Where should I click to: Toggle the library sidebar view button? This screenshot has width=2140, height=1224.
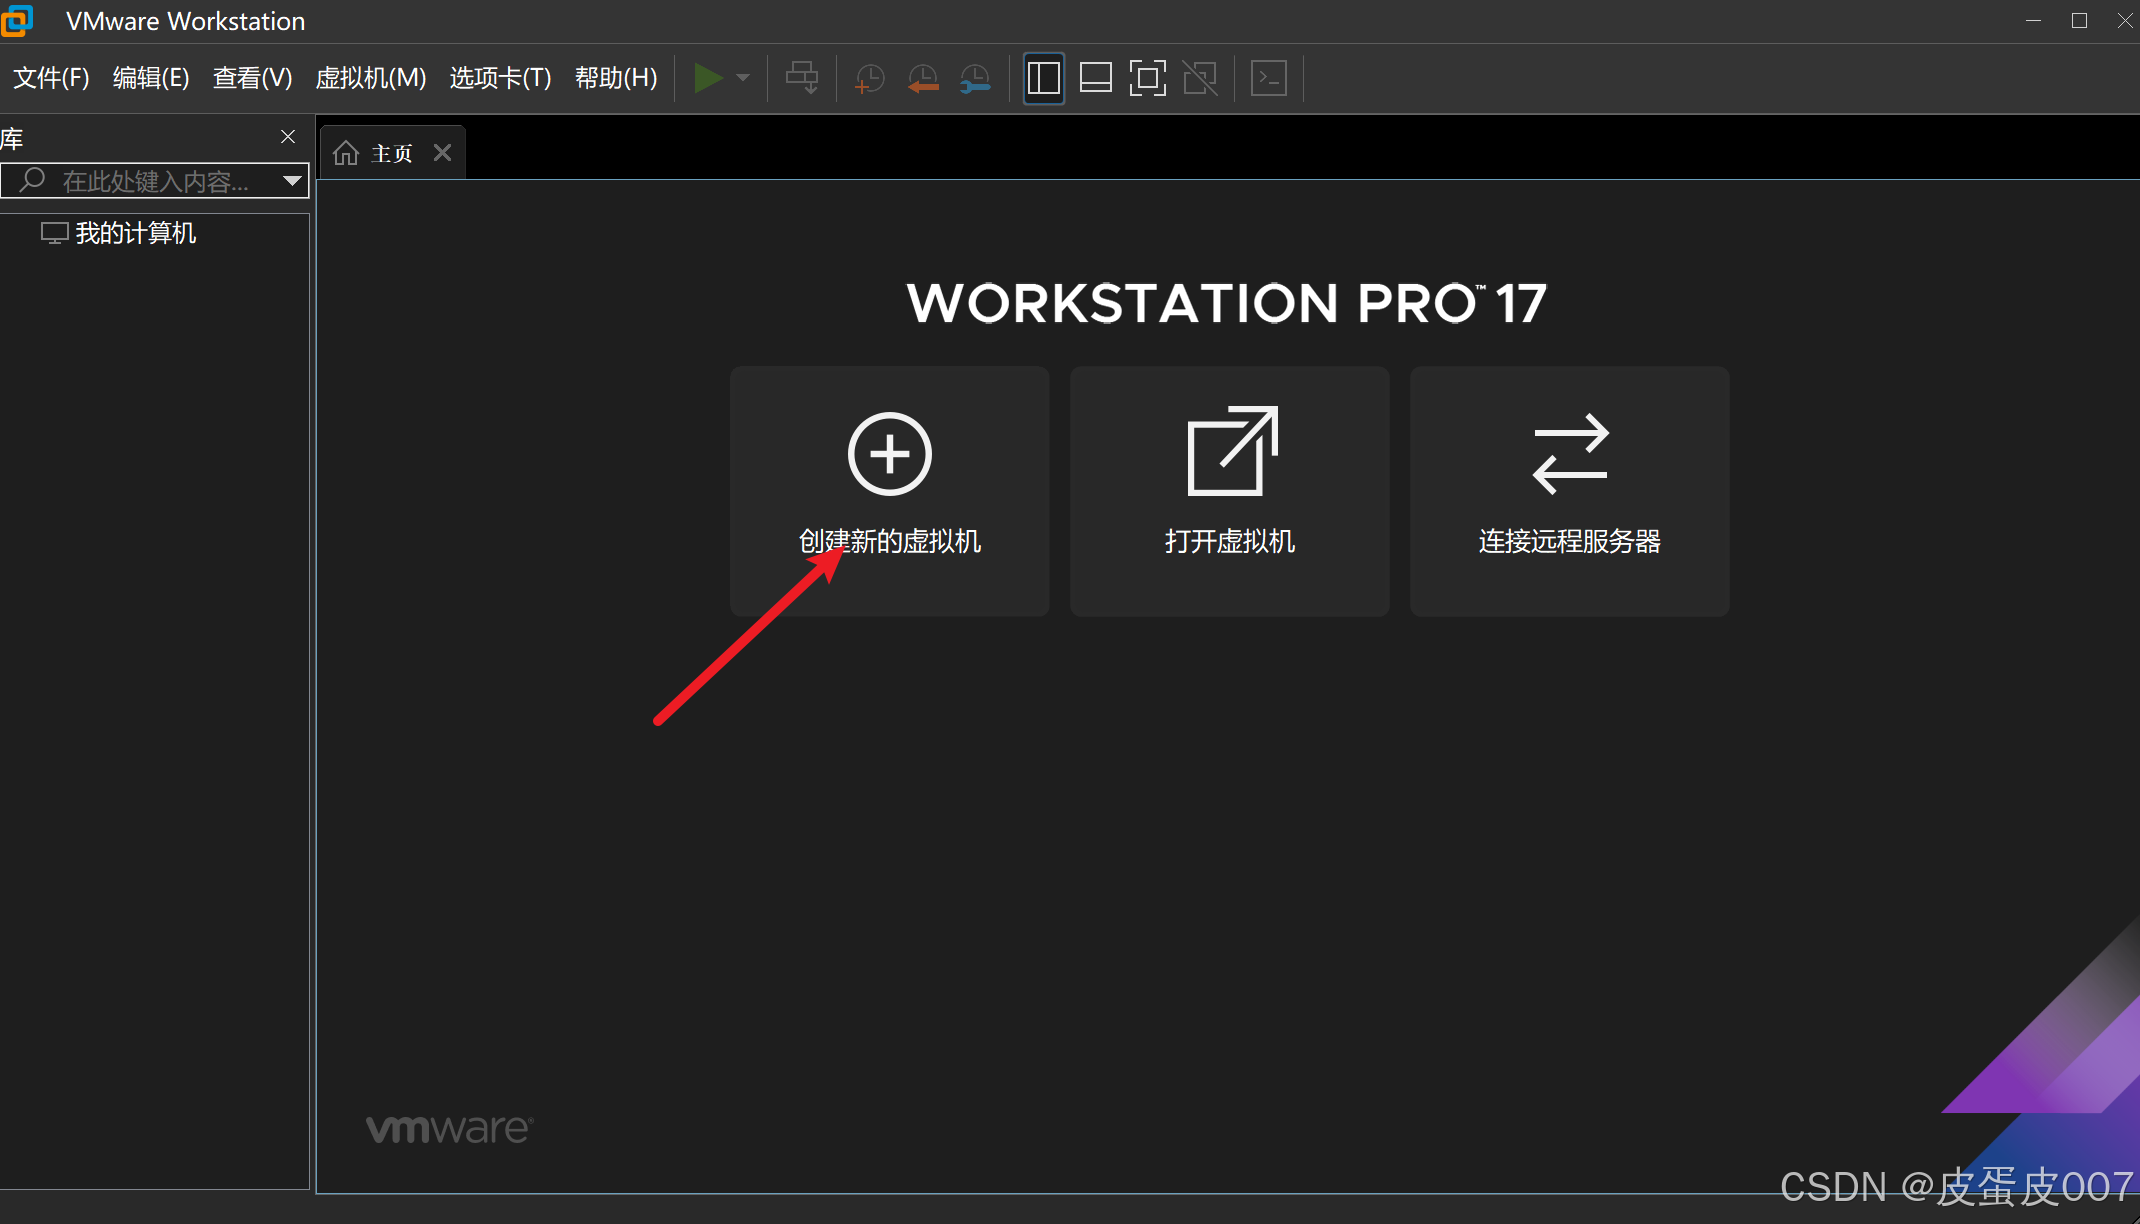point(1043,78)
